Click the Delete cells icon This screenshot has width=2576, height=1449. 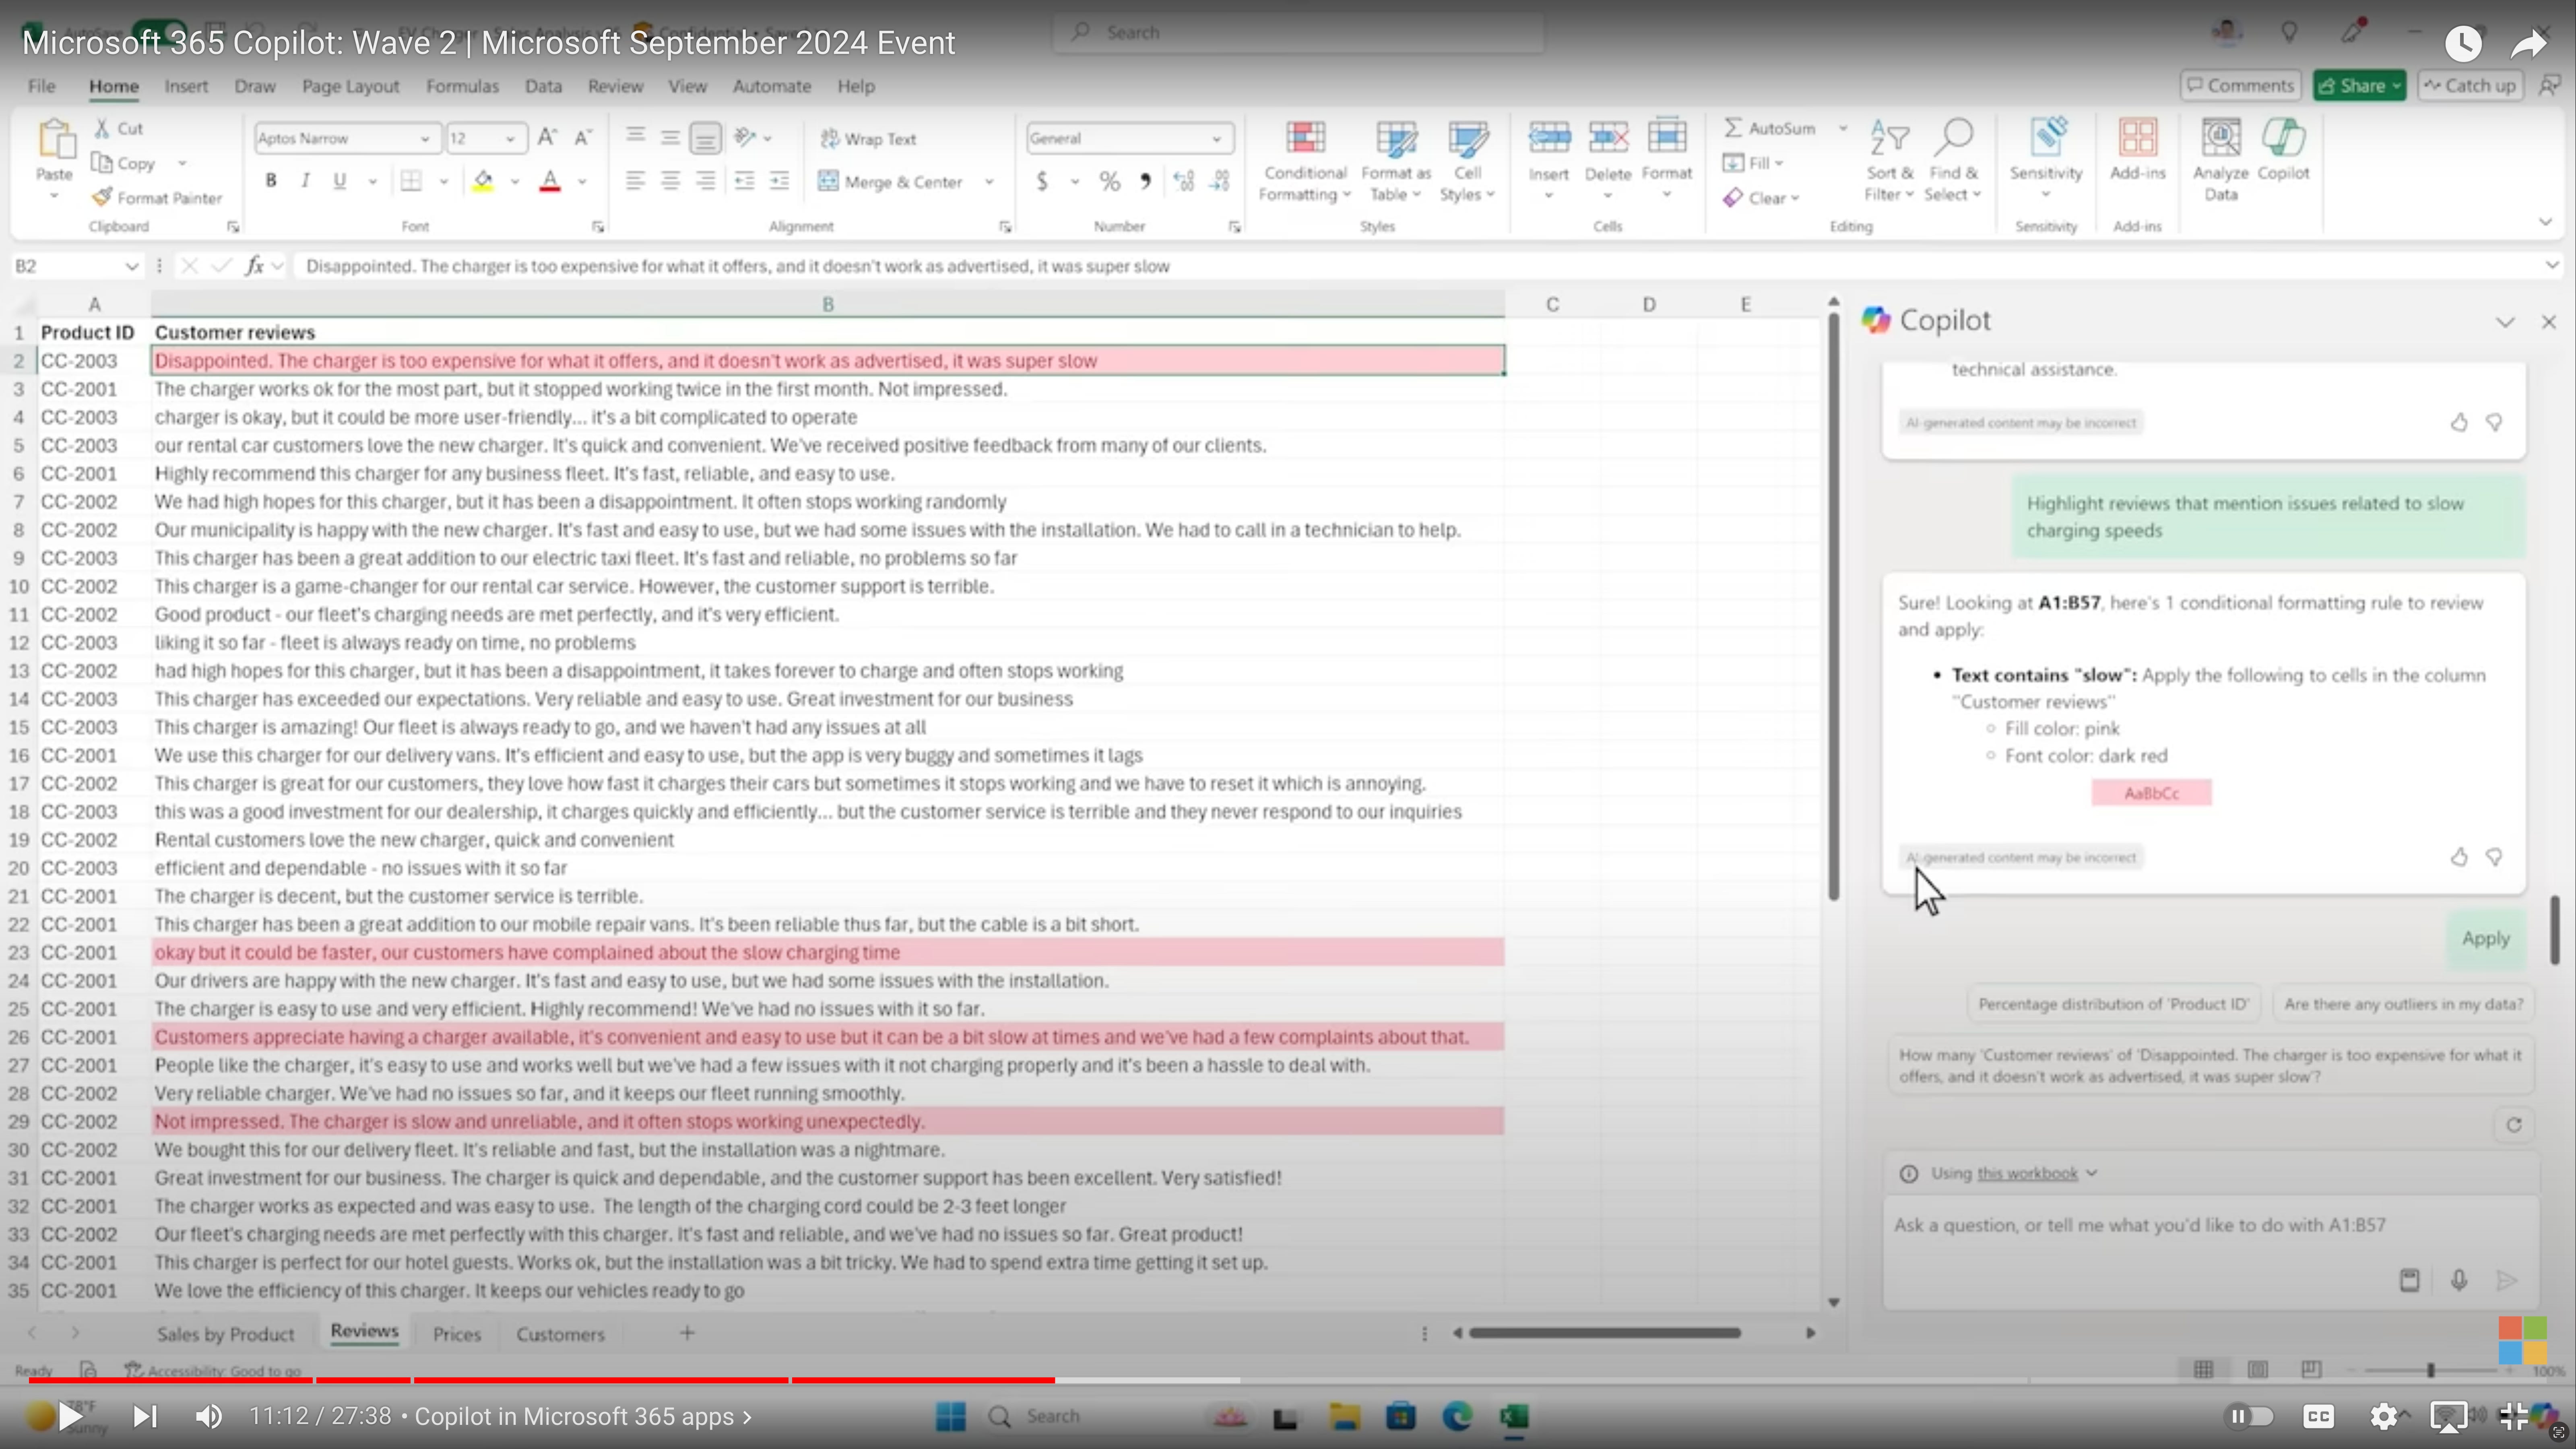coord(1608,137)
